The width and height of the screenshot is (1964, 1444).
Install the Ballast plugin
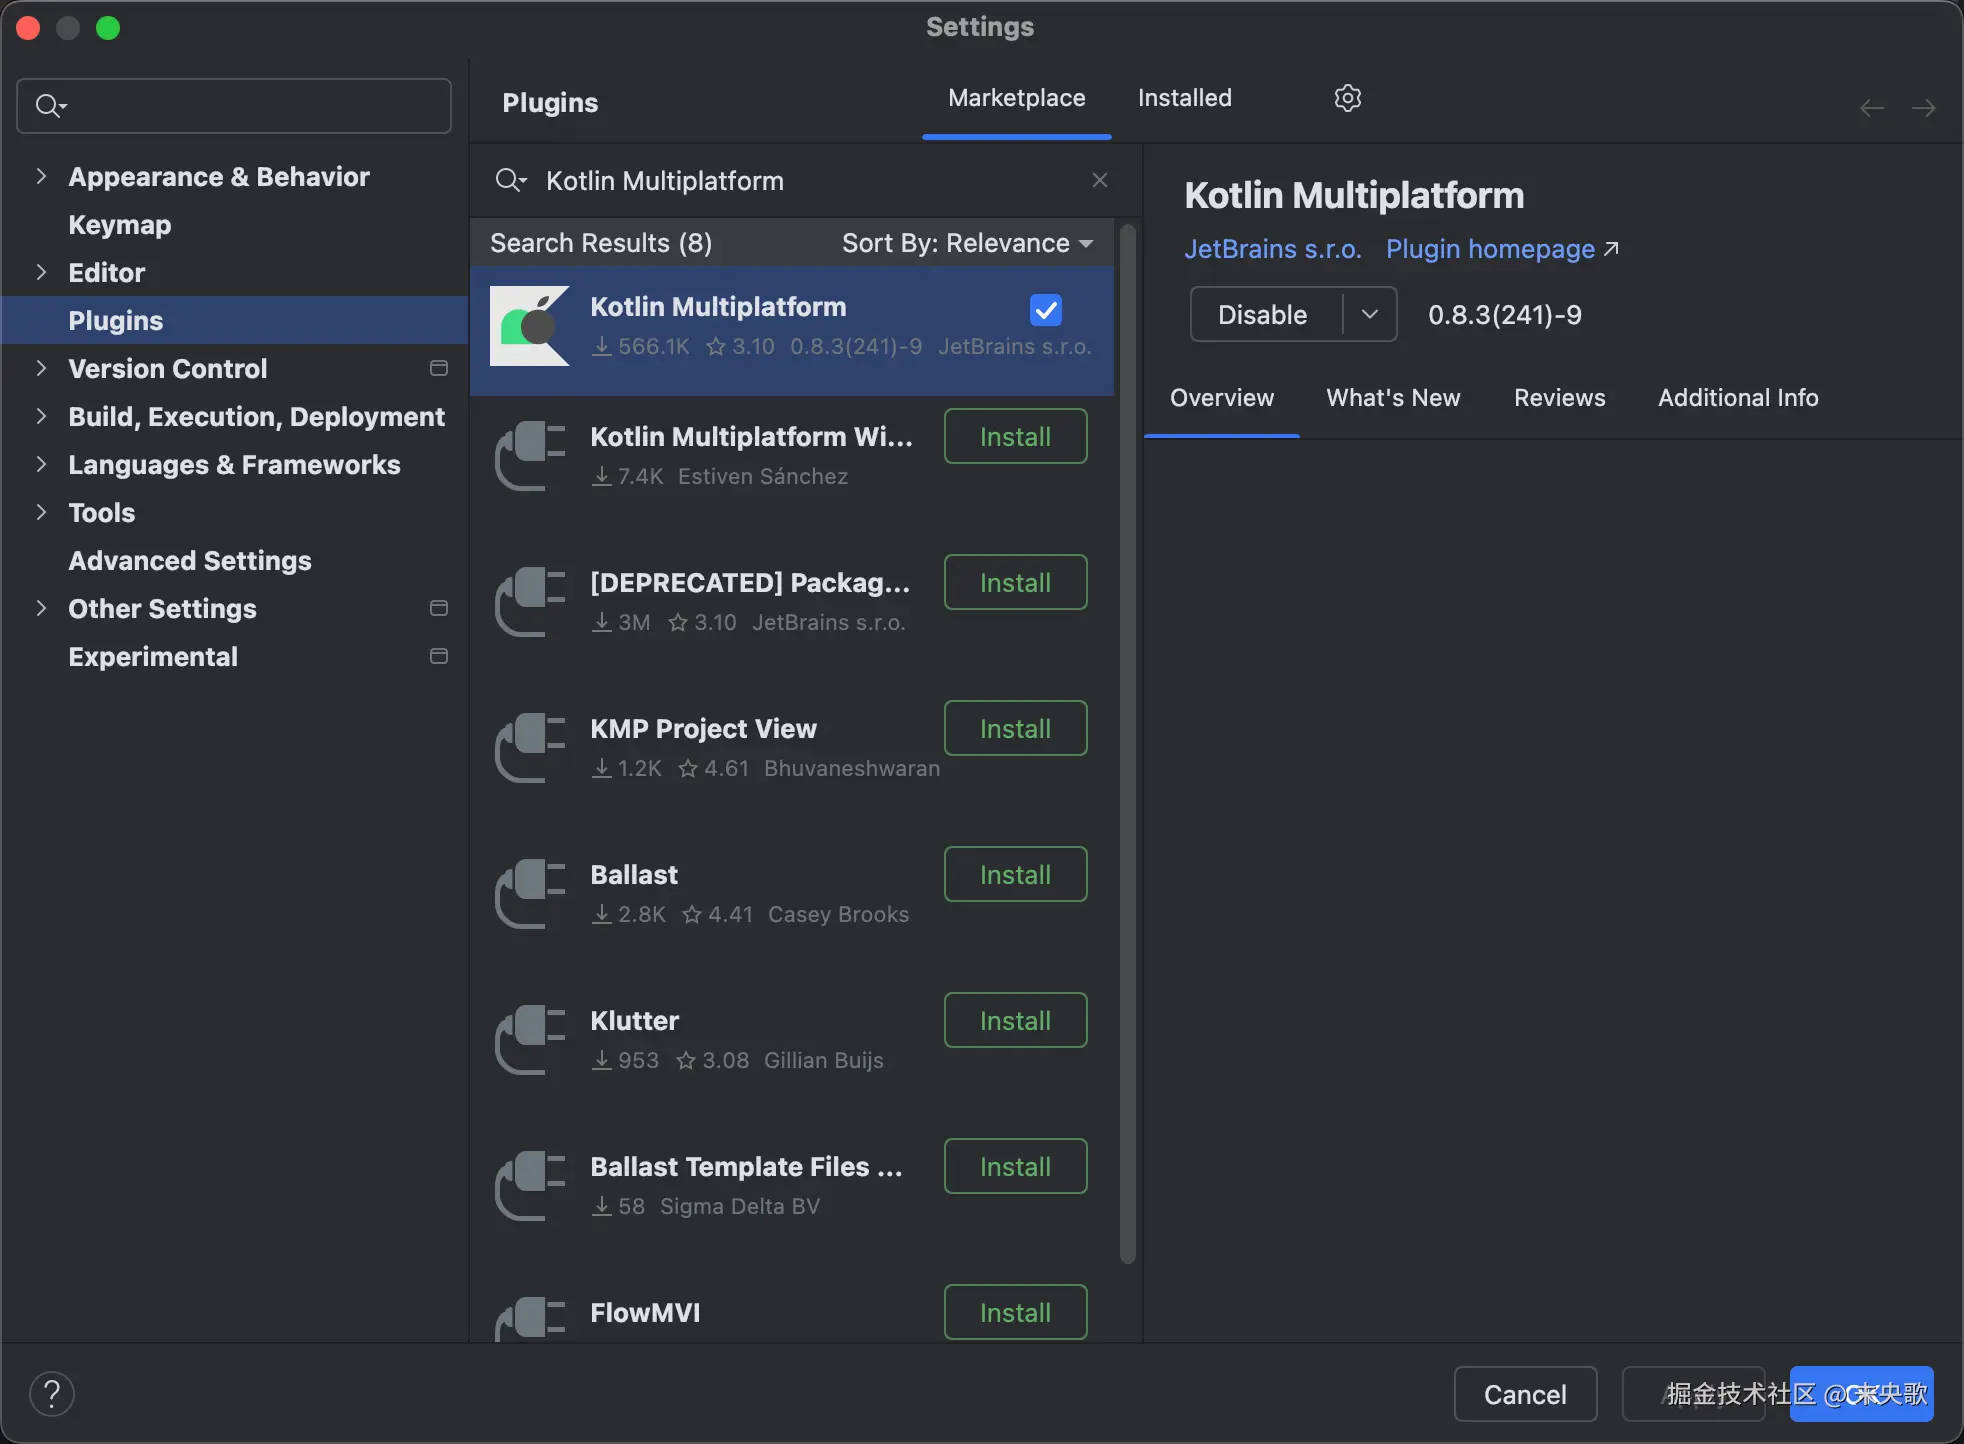pos(1015,875)
